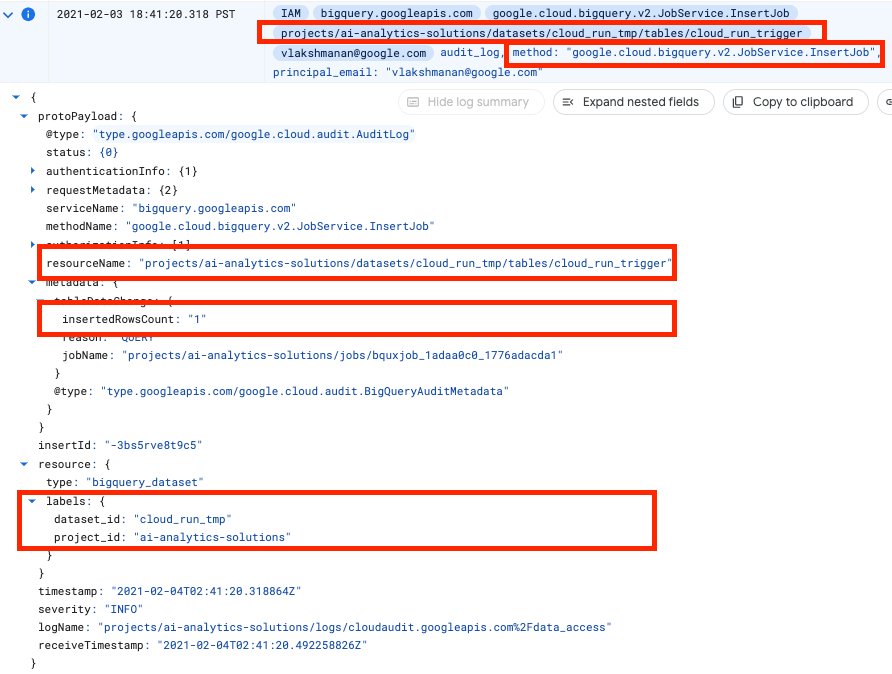Image resolution: width=892 pixels, height=674 pixels.
Task: Click the type value "bigquery_dataset"
Action: [x=144, y=482]
